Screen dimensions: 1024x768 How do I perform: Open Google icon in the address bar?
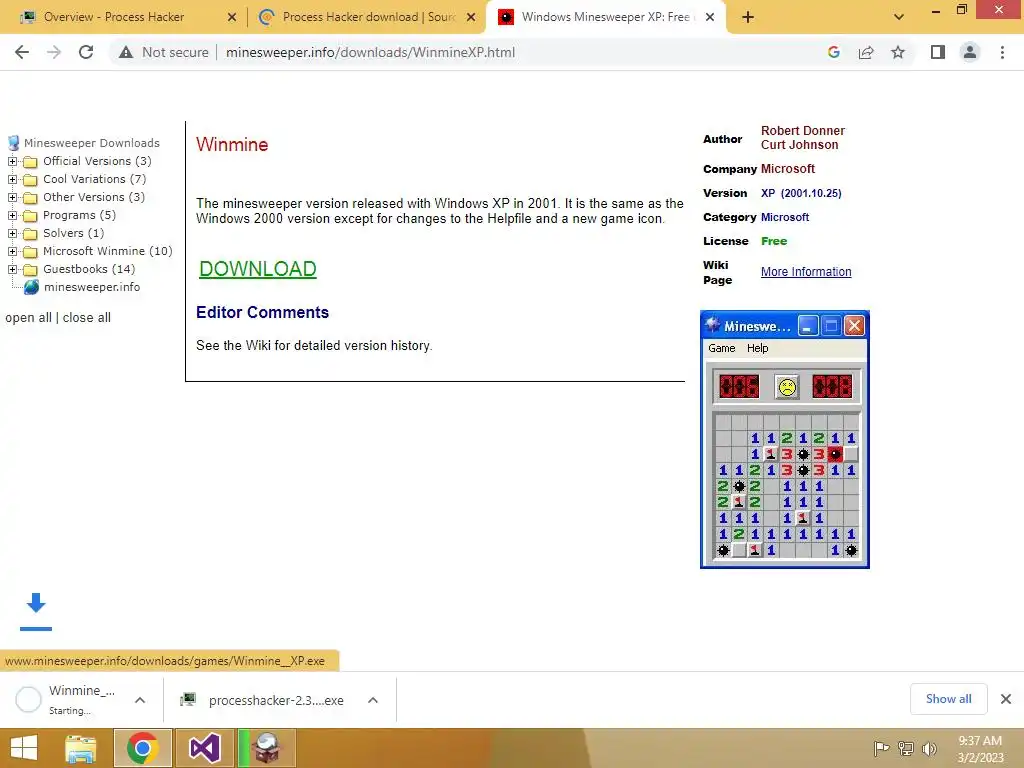point(833,52)
